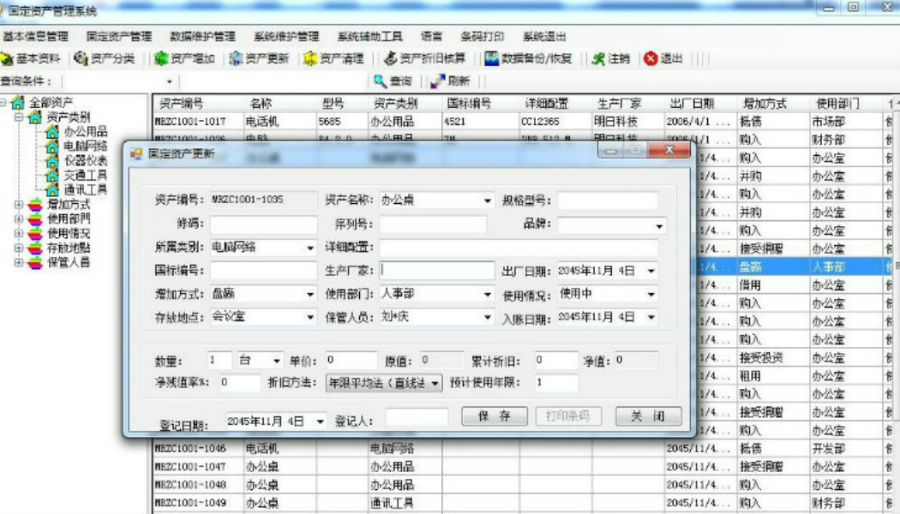Open the 入账日期 date picker
This screenshot has width=900, height=514.
(x=651, y=317)
